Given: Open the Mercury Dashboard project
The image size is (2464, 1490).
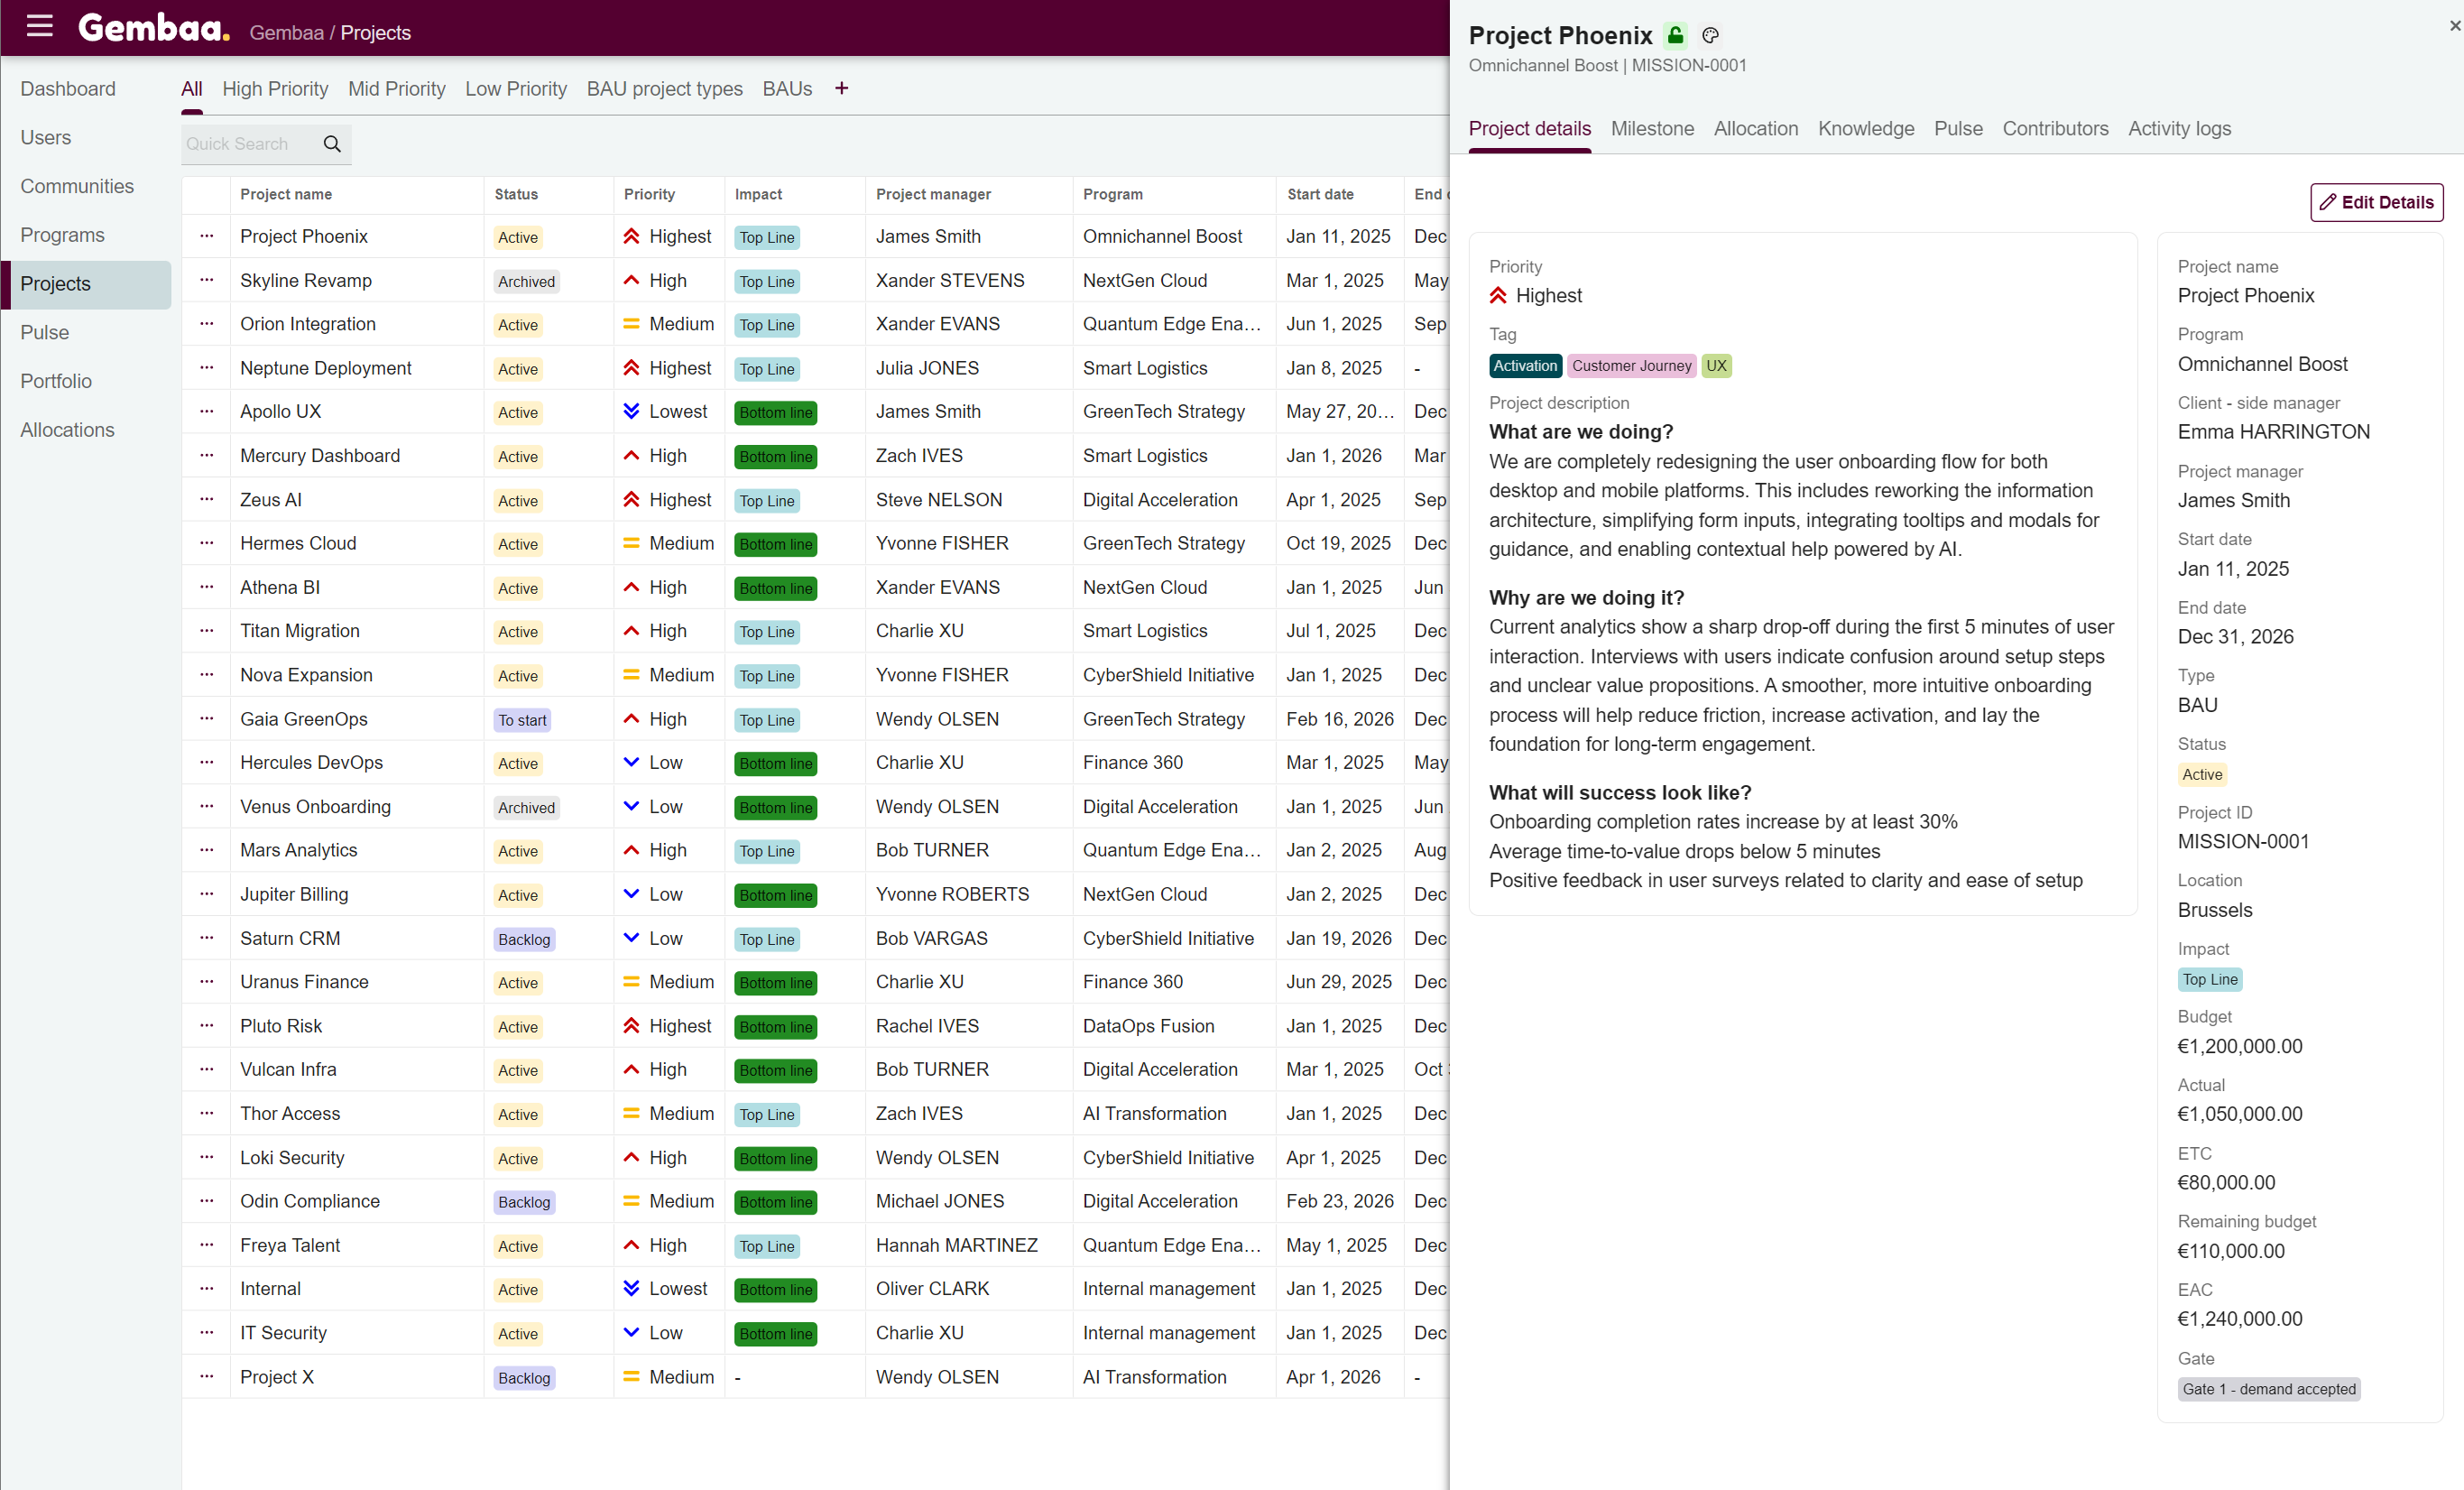Looking at the screenshot, I should pos(319,456).
